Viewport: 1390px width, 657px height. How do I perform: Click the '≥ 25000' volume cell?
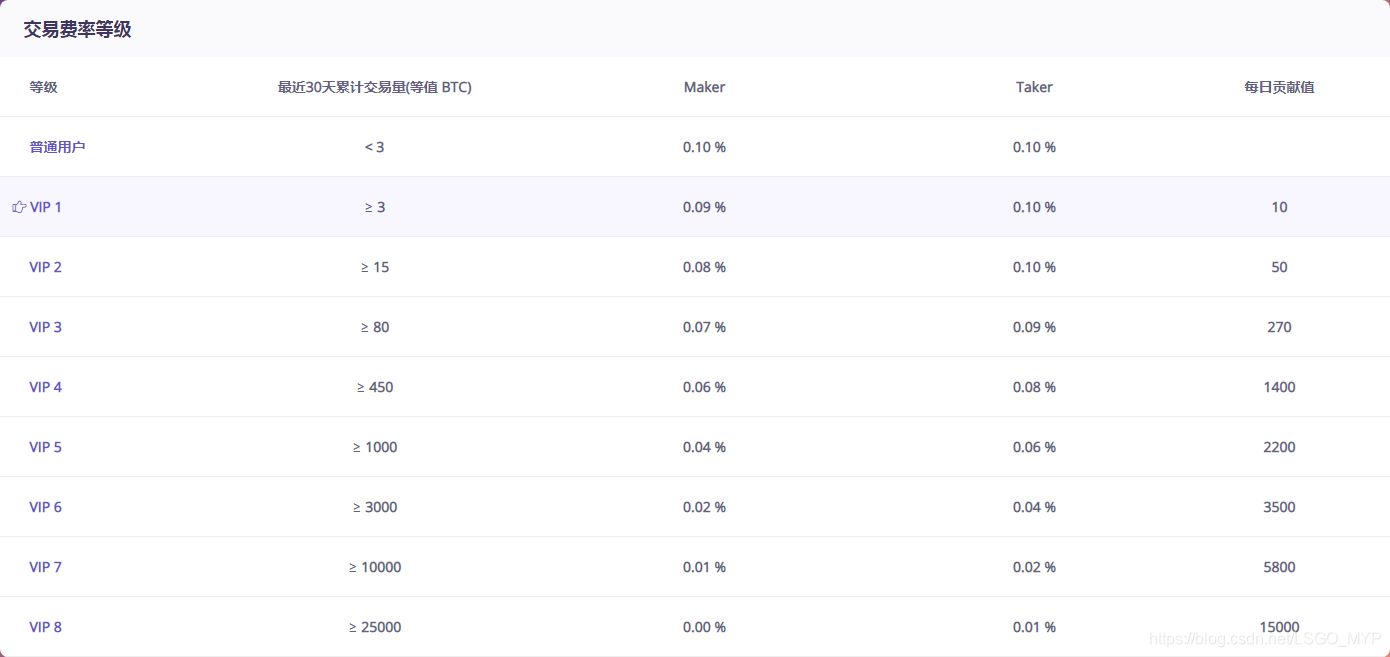pyautogui.click(x=375, y=627)
